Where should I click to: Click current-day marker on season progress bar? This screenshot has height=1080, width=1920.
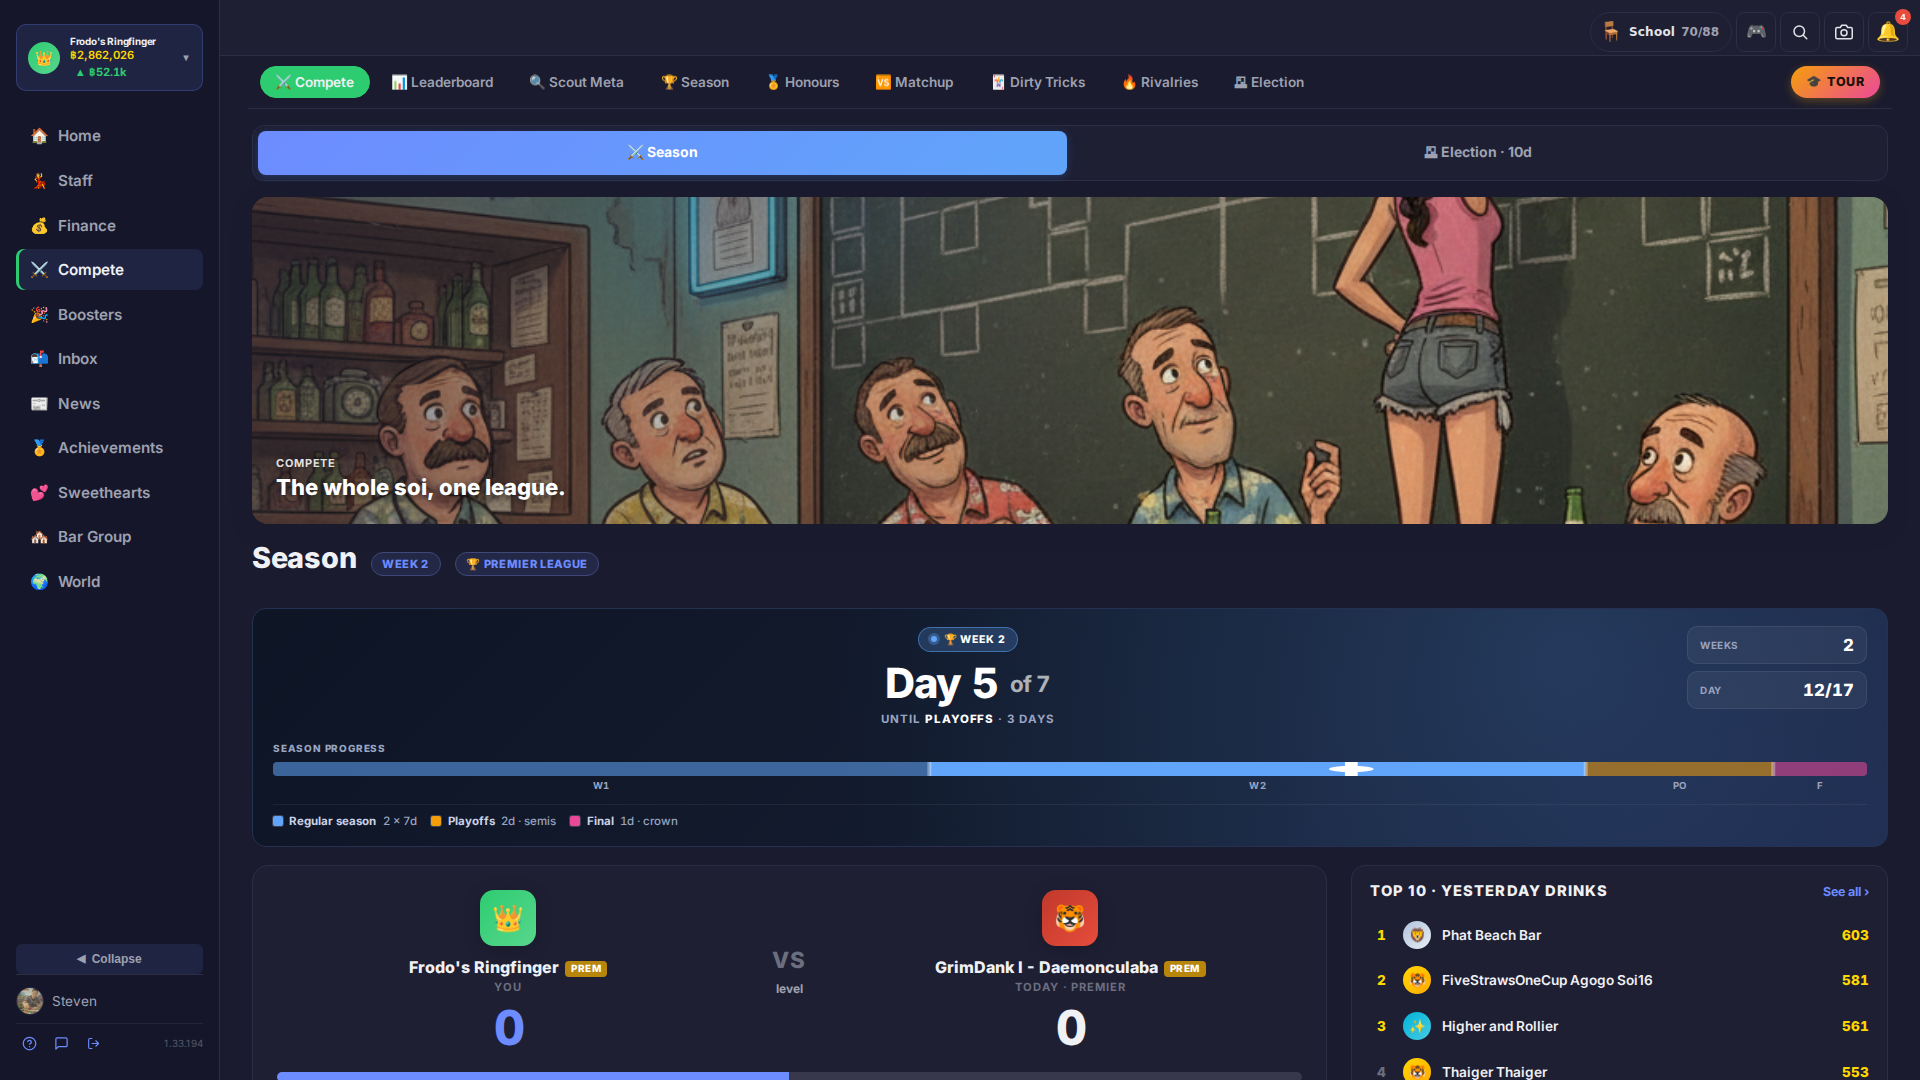point(1351,769)
